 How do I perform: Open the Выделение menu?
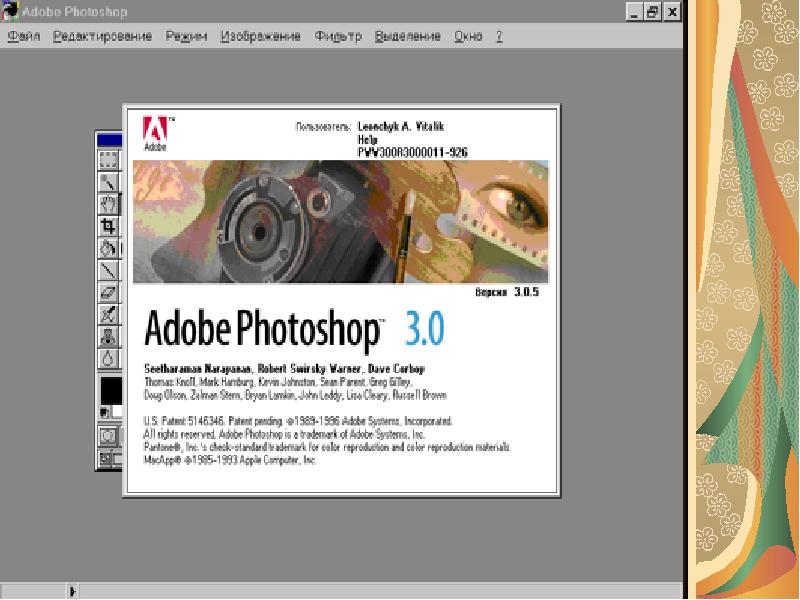408,36
